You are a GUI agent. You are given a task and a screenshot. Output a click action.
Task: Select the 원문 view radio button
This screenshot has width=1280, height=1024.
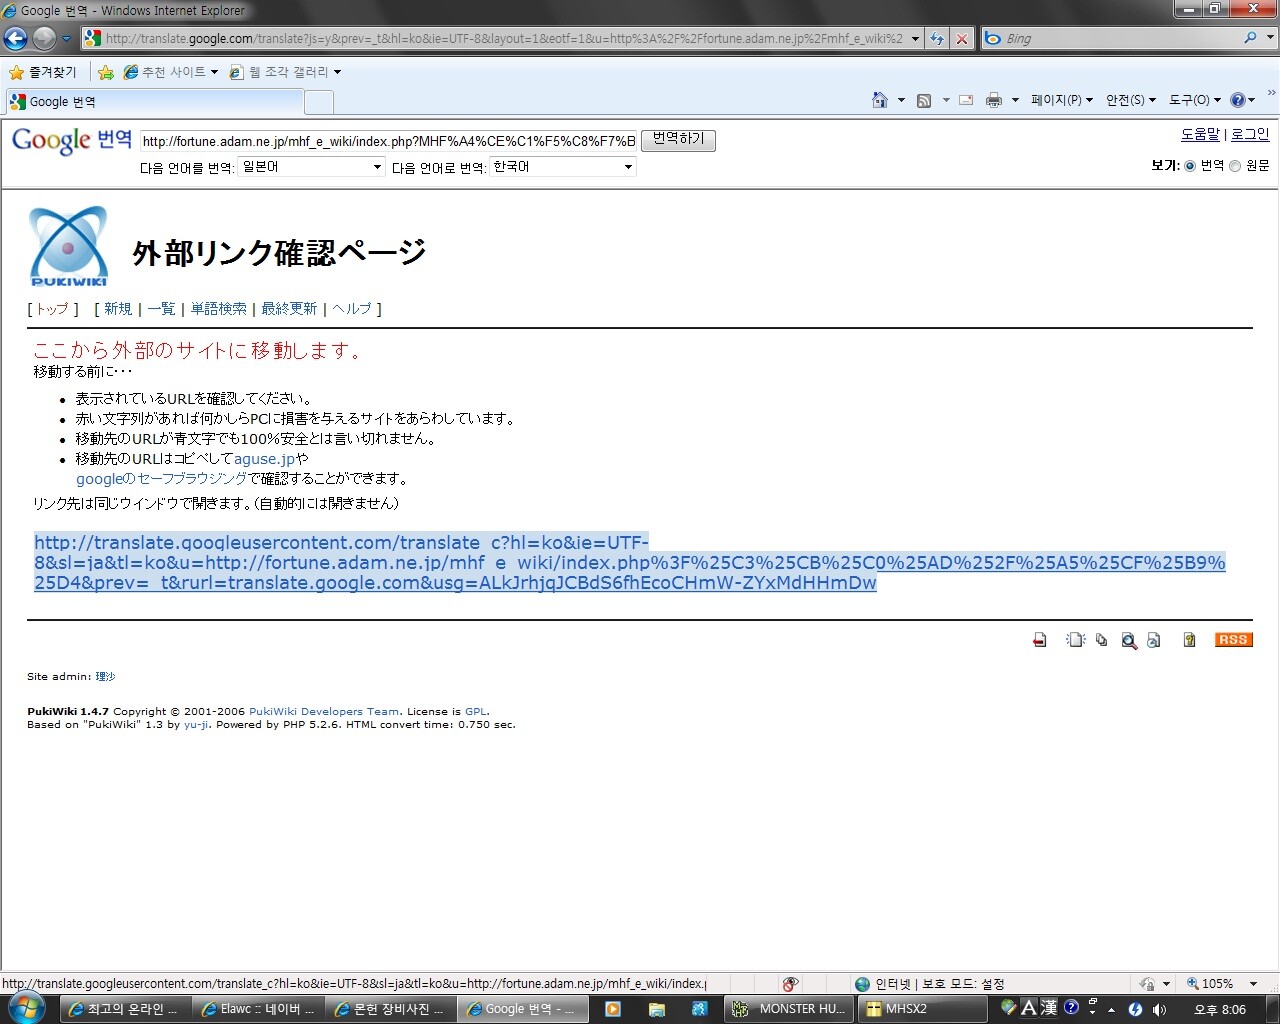pyautogui.click(x=1235, y=166)
